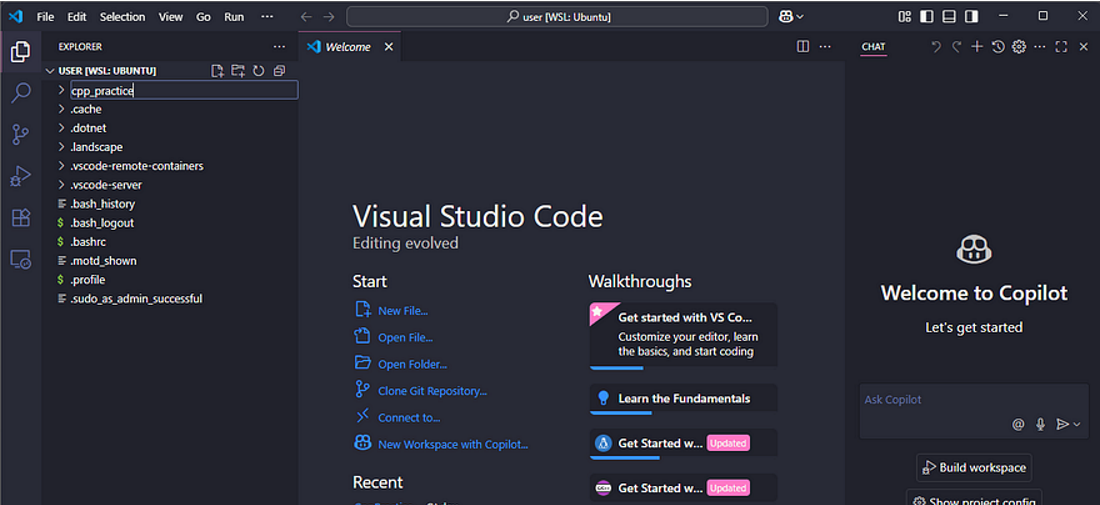1100x505 pixels.
Task: Click the New File icon in Explorer header
Action: 217,71
